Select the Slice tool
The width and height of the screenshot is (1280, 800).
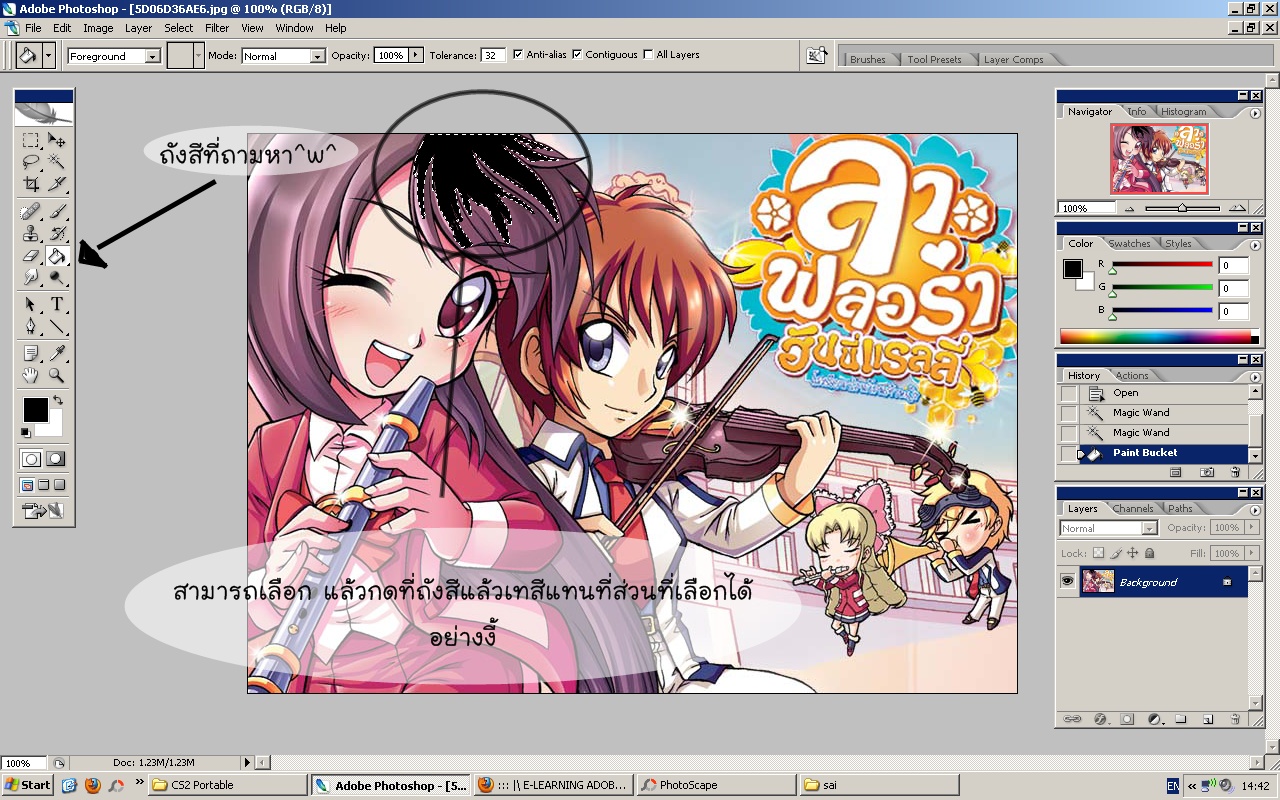tap(57, 183)
